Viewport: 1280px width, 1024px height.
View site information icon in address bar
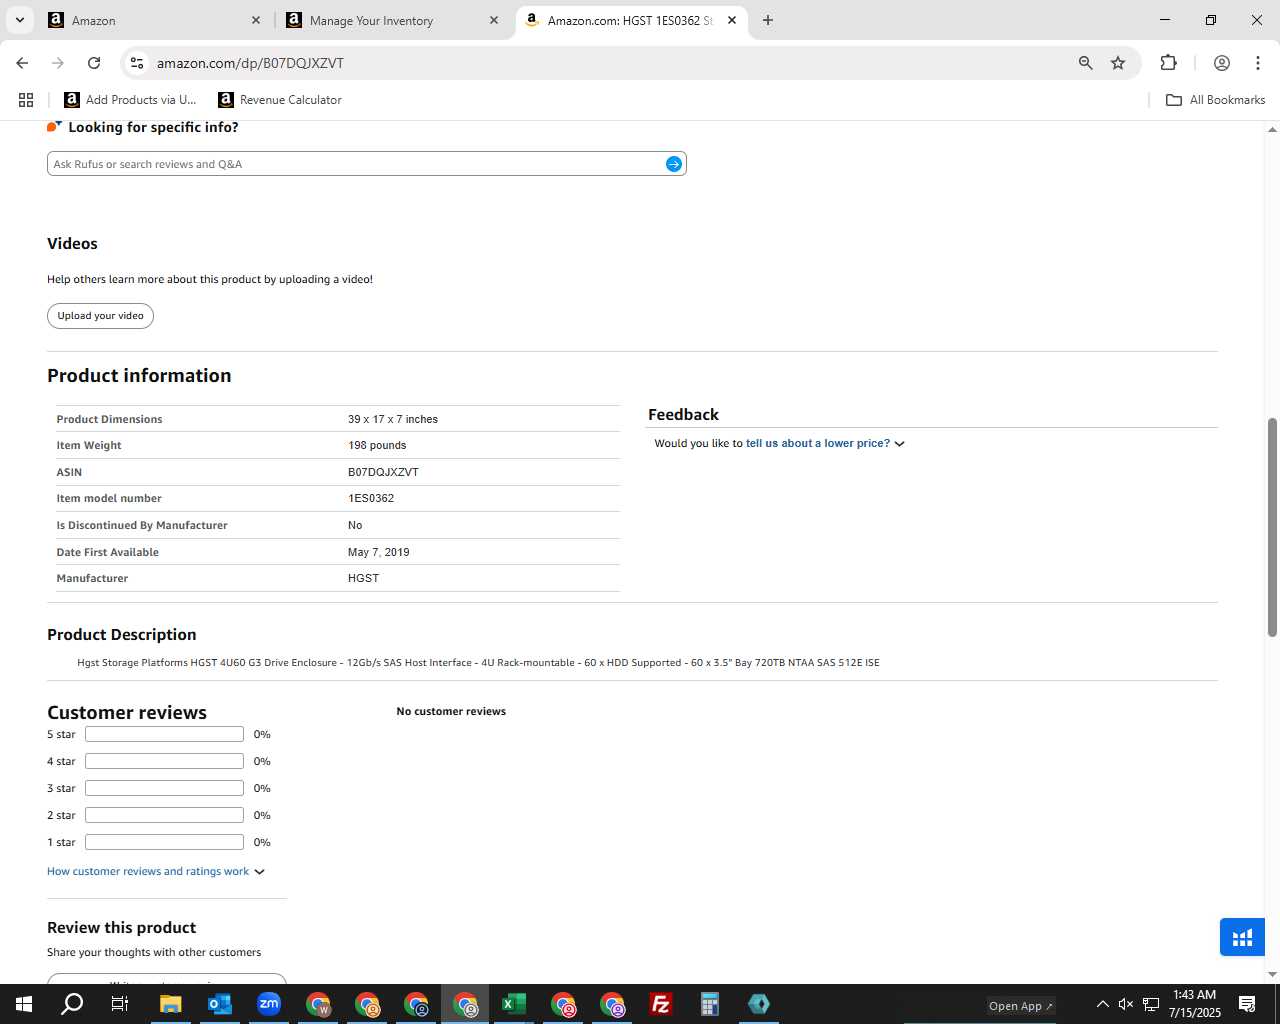(137, 63)
